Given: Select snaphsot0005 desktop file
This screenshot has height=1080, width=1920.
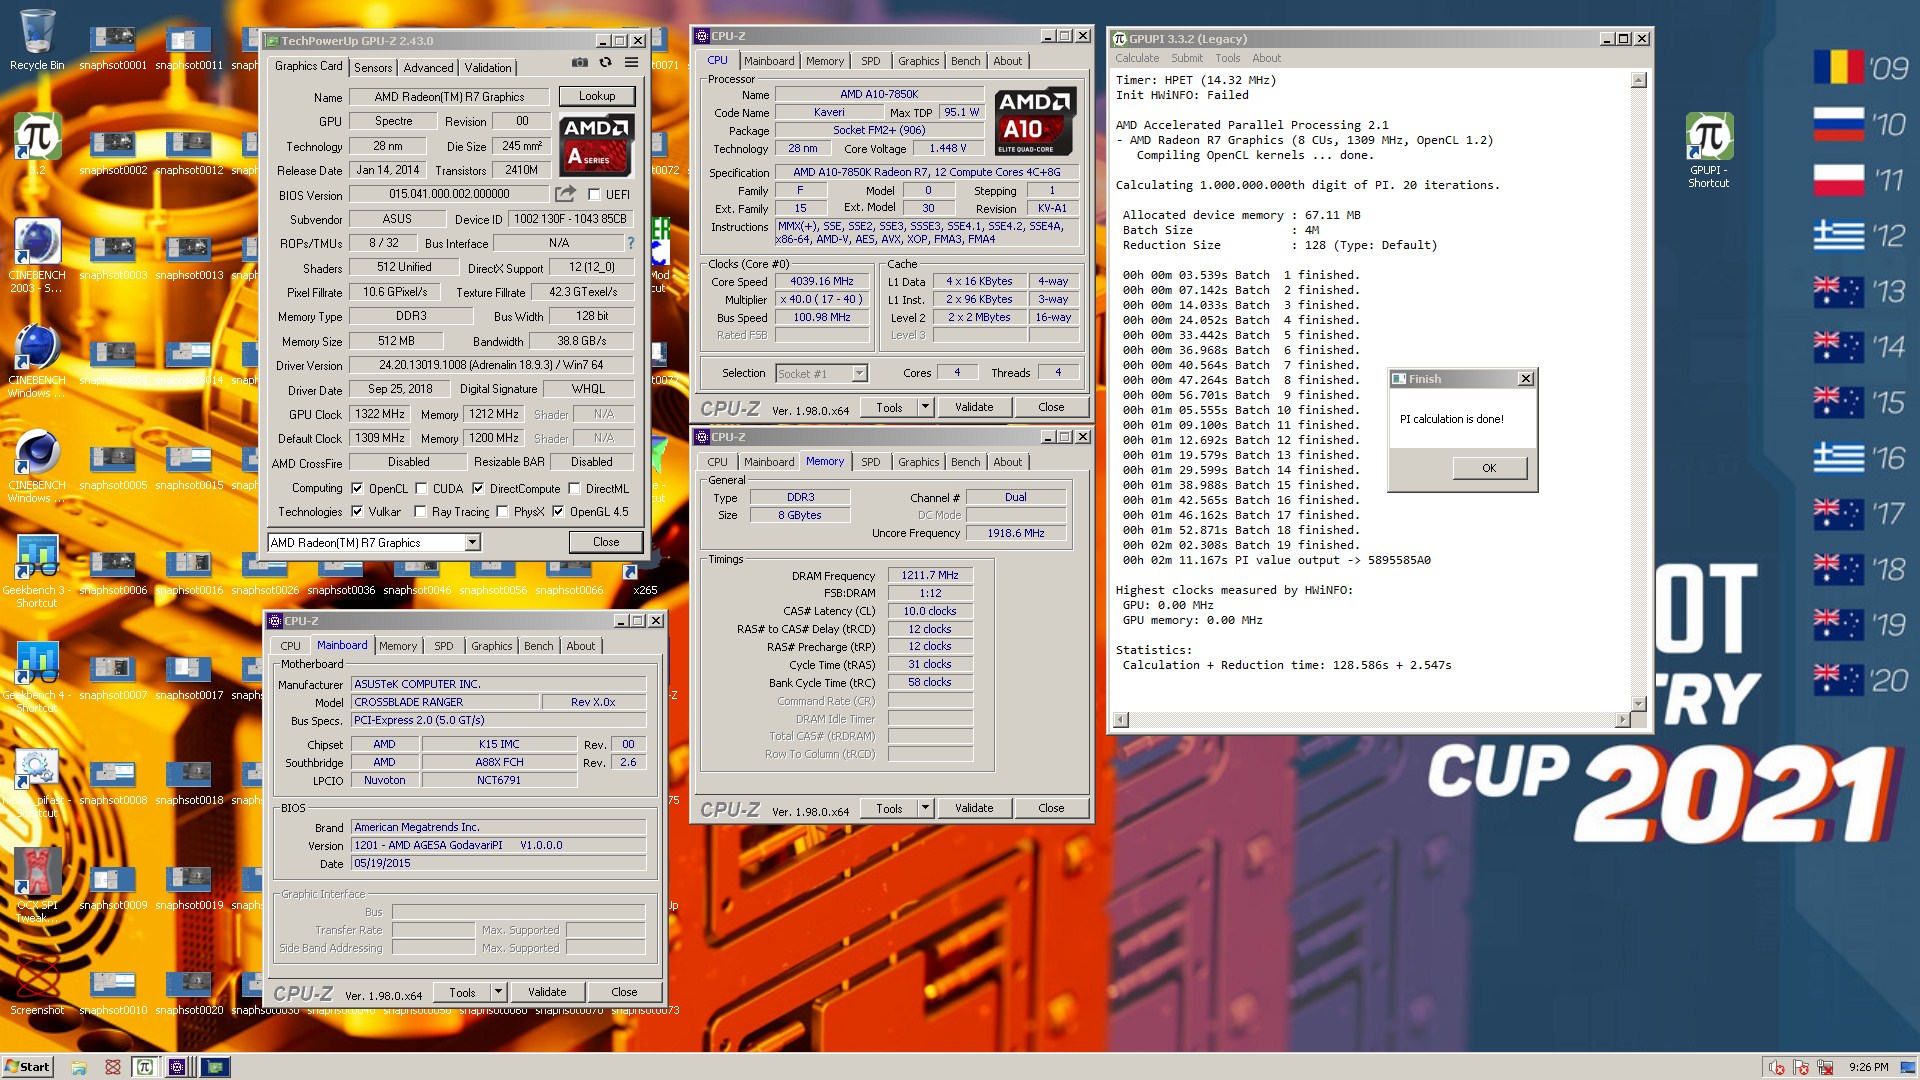Looking at the screenshot, I should (113, 468).
